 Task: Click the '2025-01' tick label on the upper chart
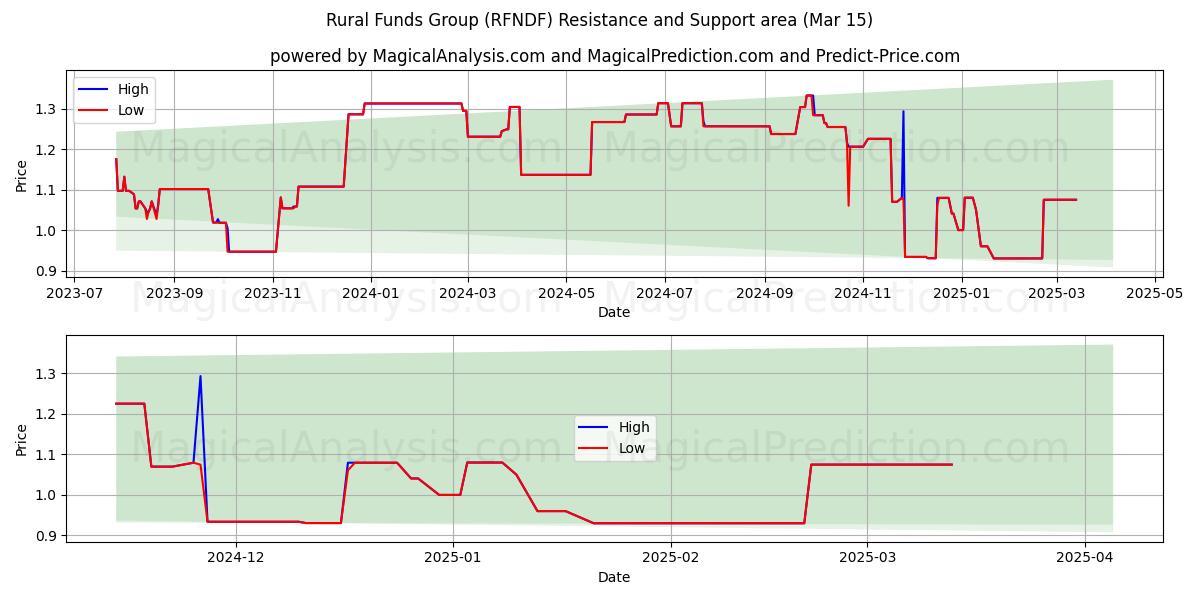point(962,294)
